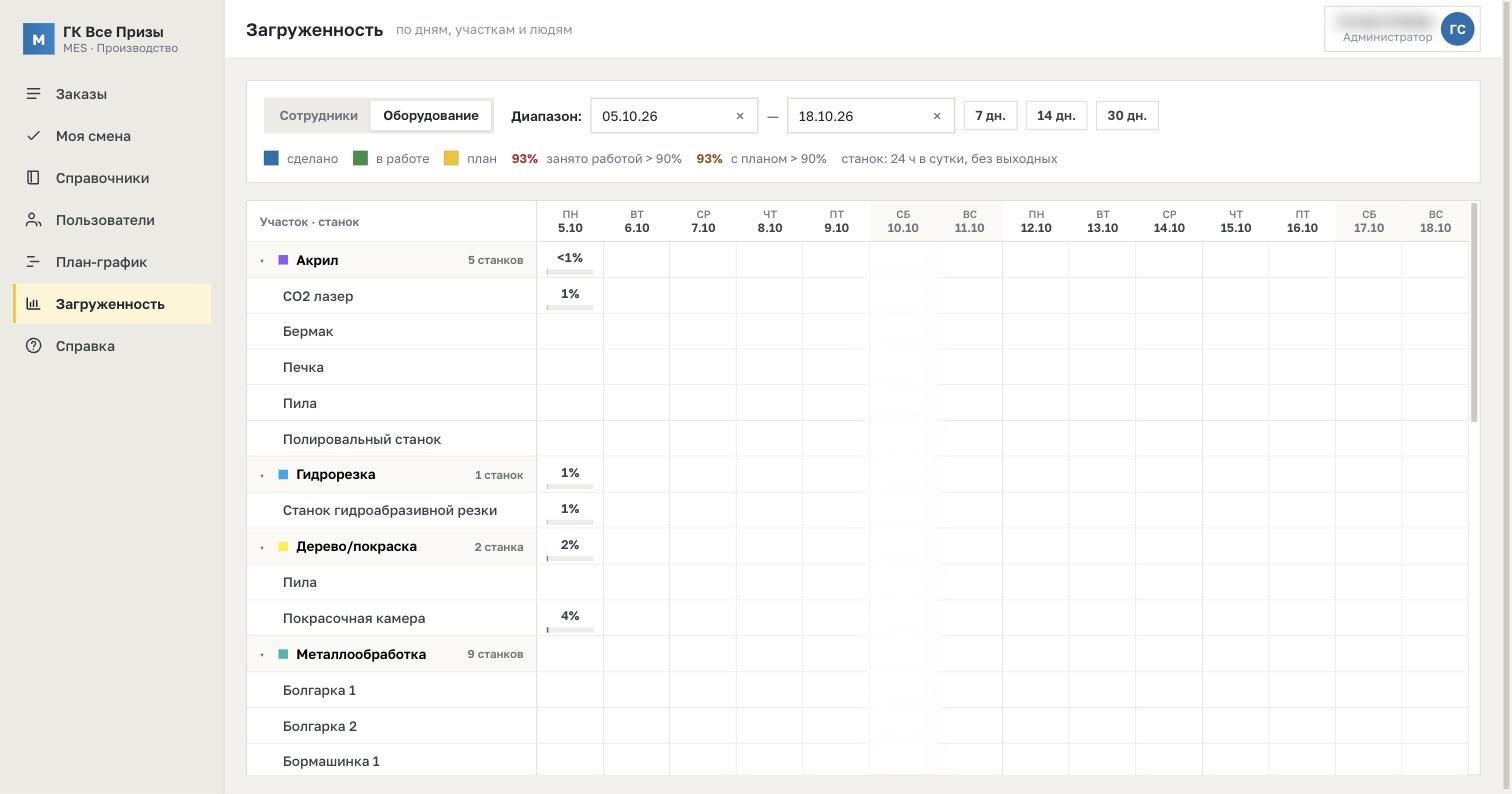Click the purple Акрил color square
Screen dimensions: 1512x794
tap(283, 260)
